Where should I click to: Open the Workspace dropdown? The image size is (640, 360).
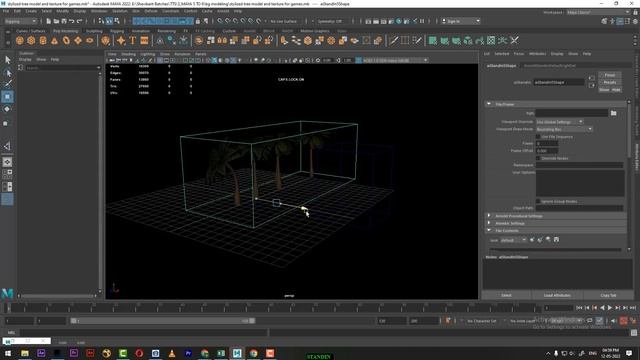598,12
